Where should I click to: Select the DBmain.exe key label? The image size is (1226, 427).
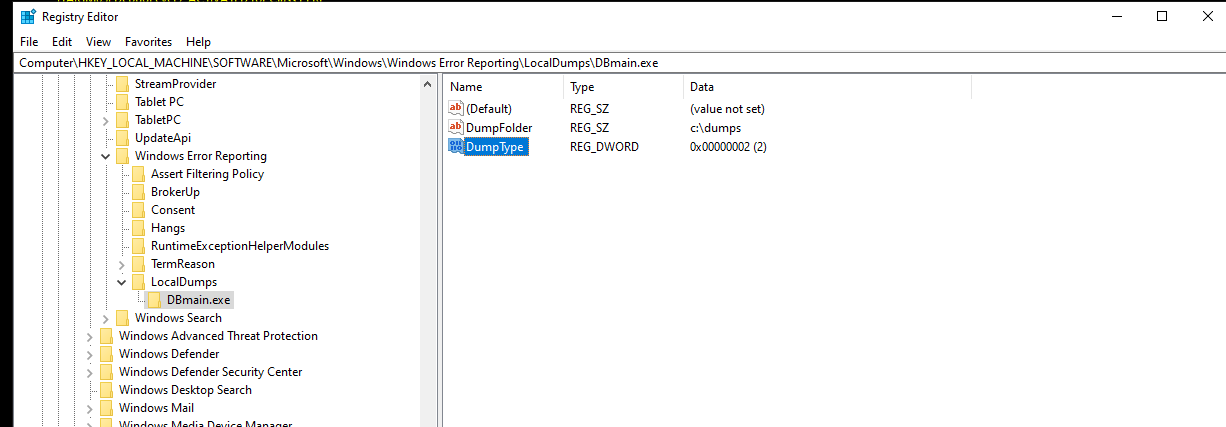click(199, 300)
